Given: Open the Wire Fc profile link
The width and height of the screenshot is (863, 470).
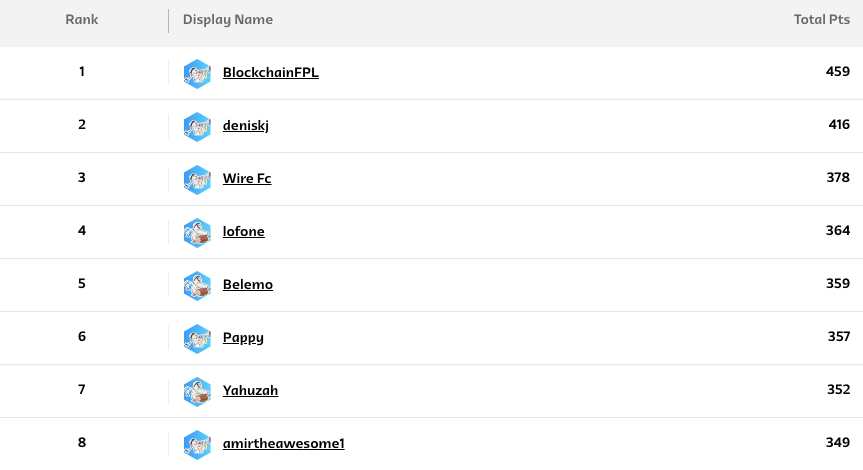Looking at the screenshot, I should (247, 178).
